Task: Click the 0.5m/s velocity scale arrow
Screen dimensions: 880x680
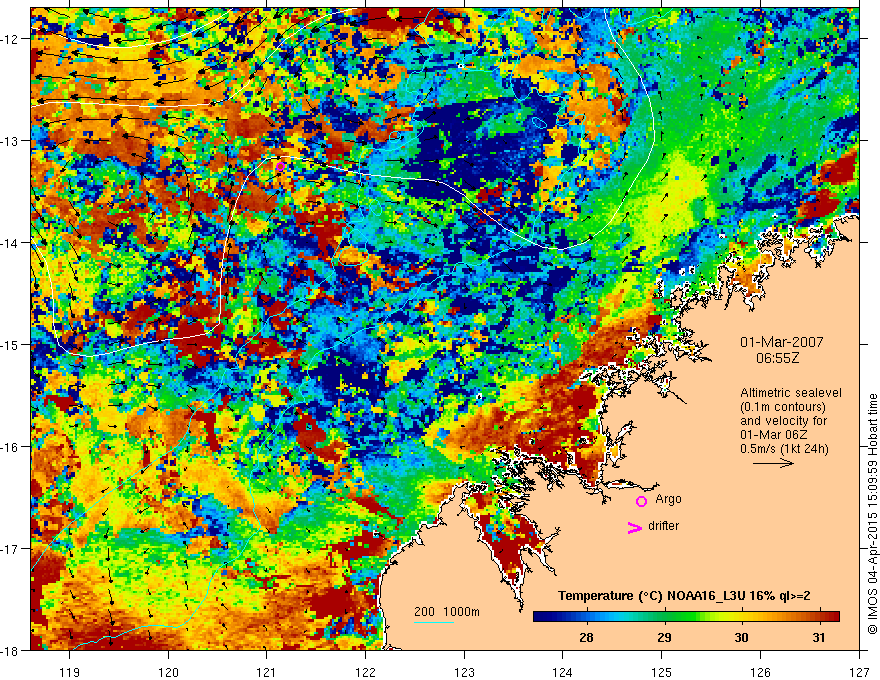Action: coord(773,463)
